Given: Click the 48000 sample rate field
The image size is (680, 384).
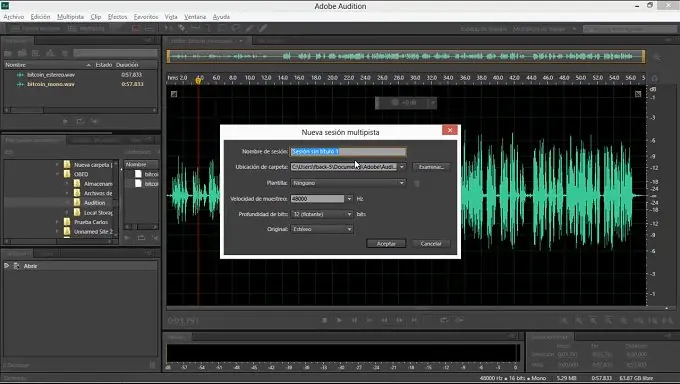Looking at the screenshot, I should point(318,198).
